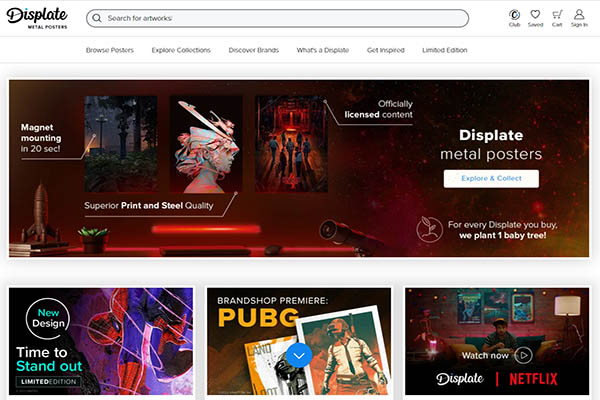Open the shopping Cart icon
Viewport: 600px width, 400px height.
[x=557, y=15]
